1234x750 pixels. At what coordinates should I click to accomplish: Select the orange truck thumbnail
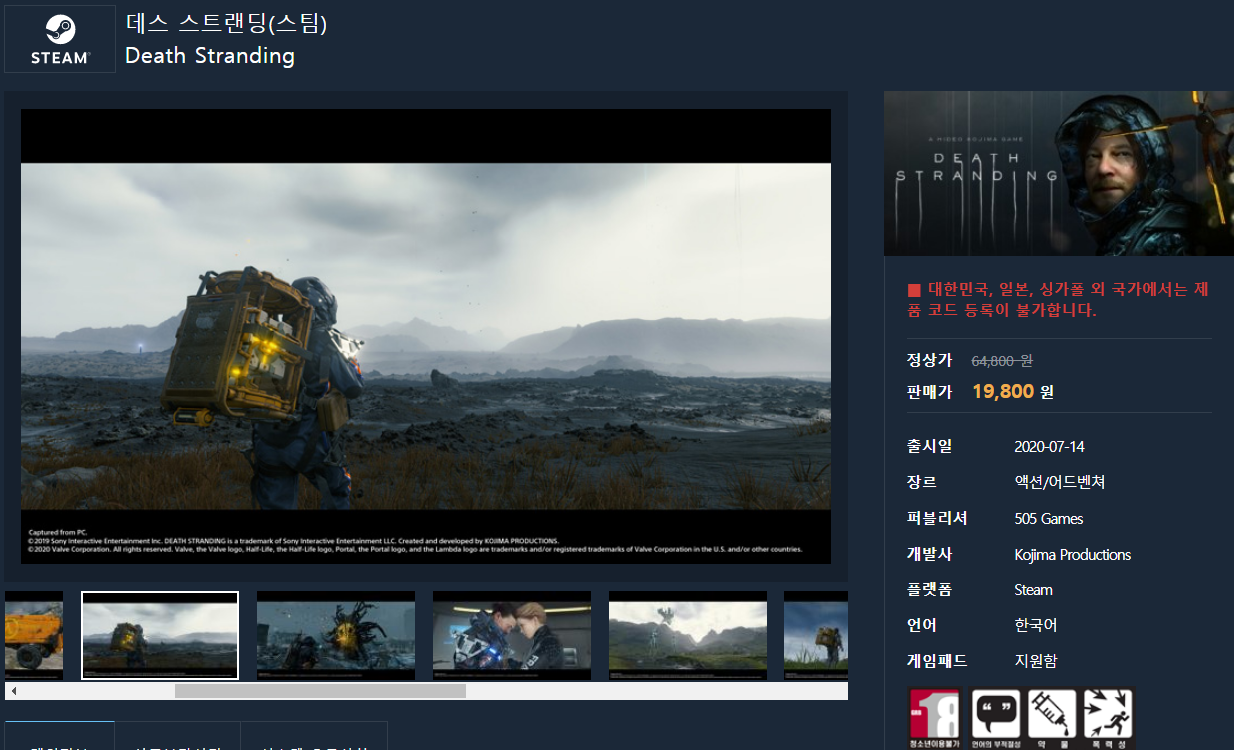[x=34, y=636]
